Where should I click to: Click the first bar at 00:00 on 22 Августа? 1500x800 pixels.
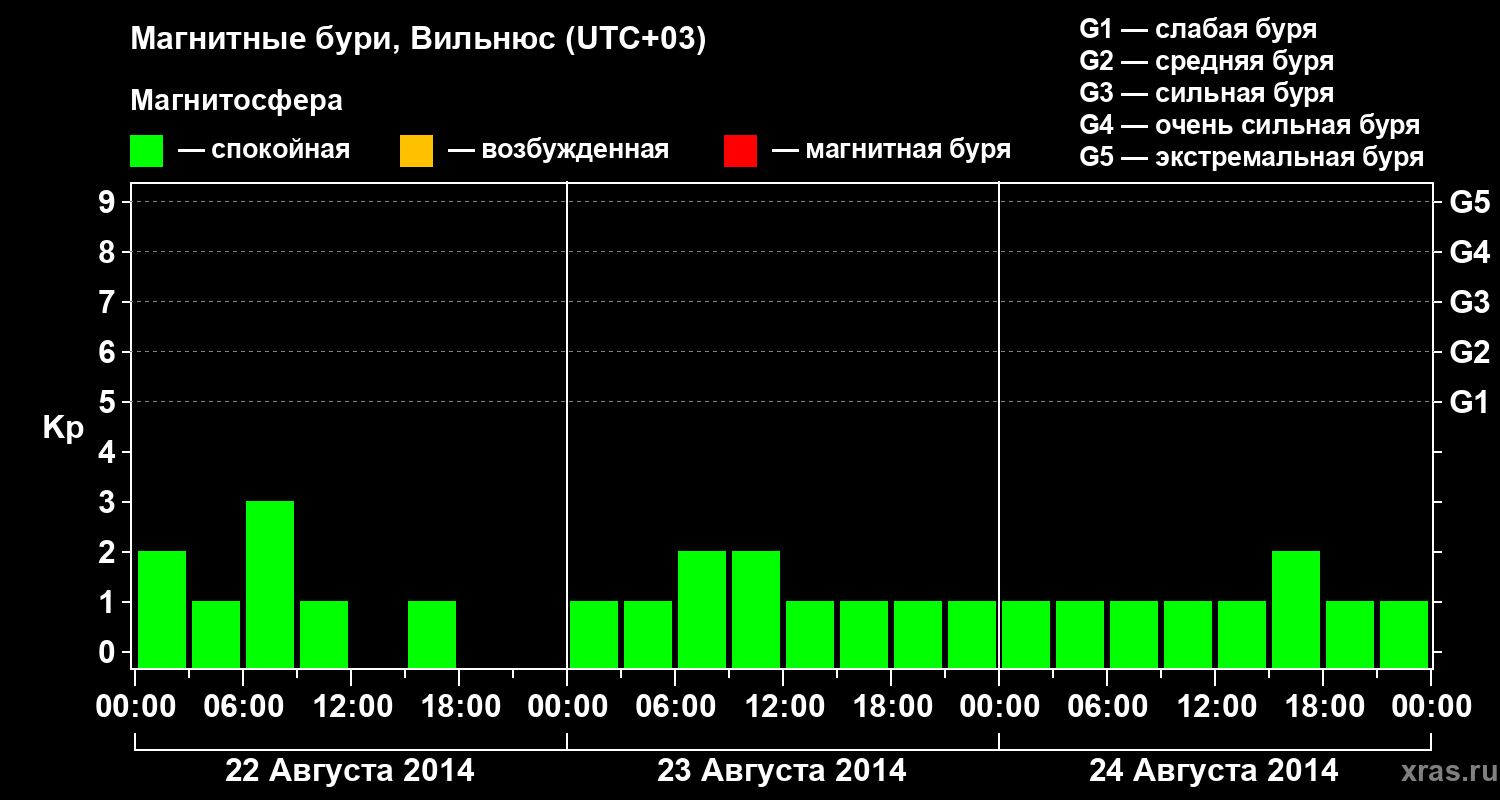162,609
